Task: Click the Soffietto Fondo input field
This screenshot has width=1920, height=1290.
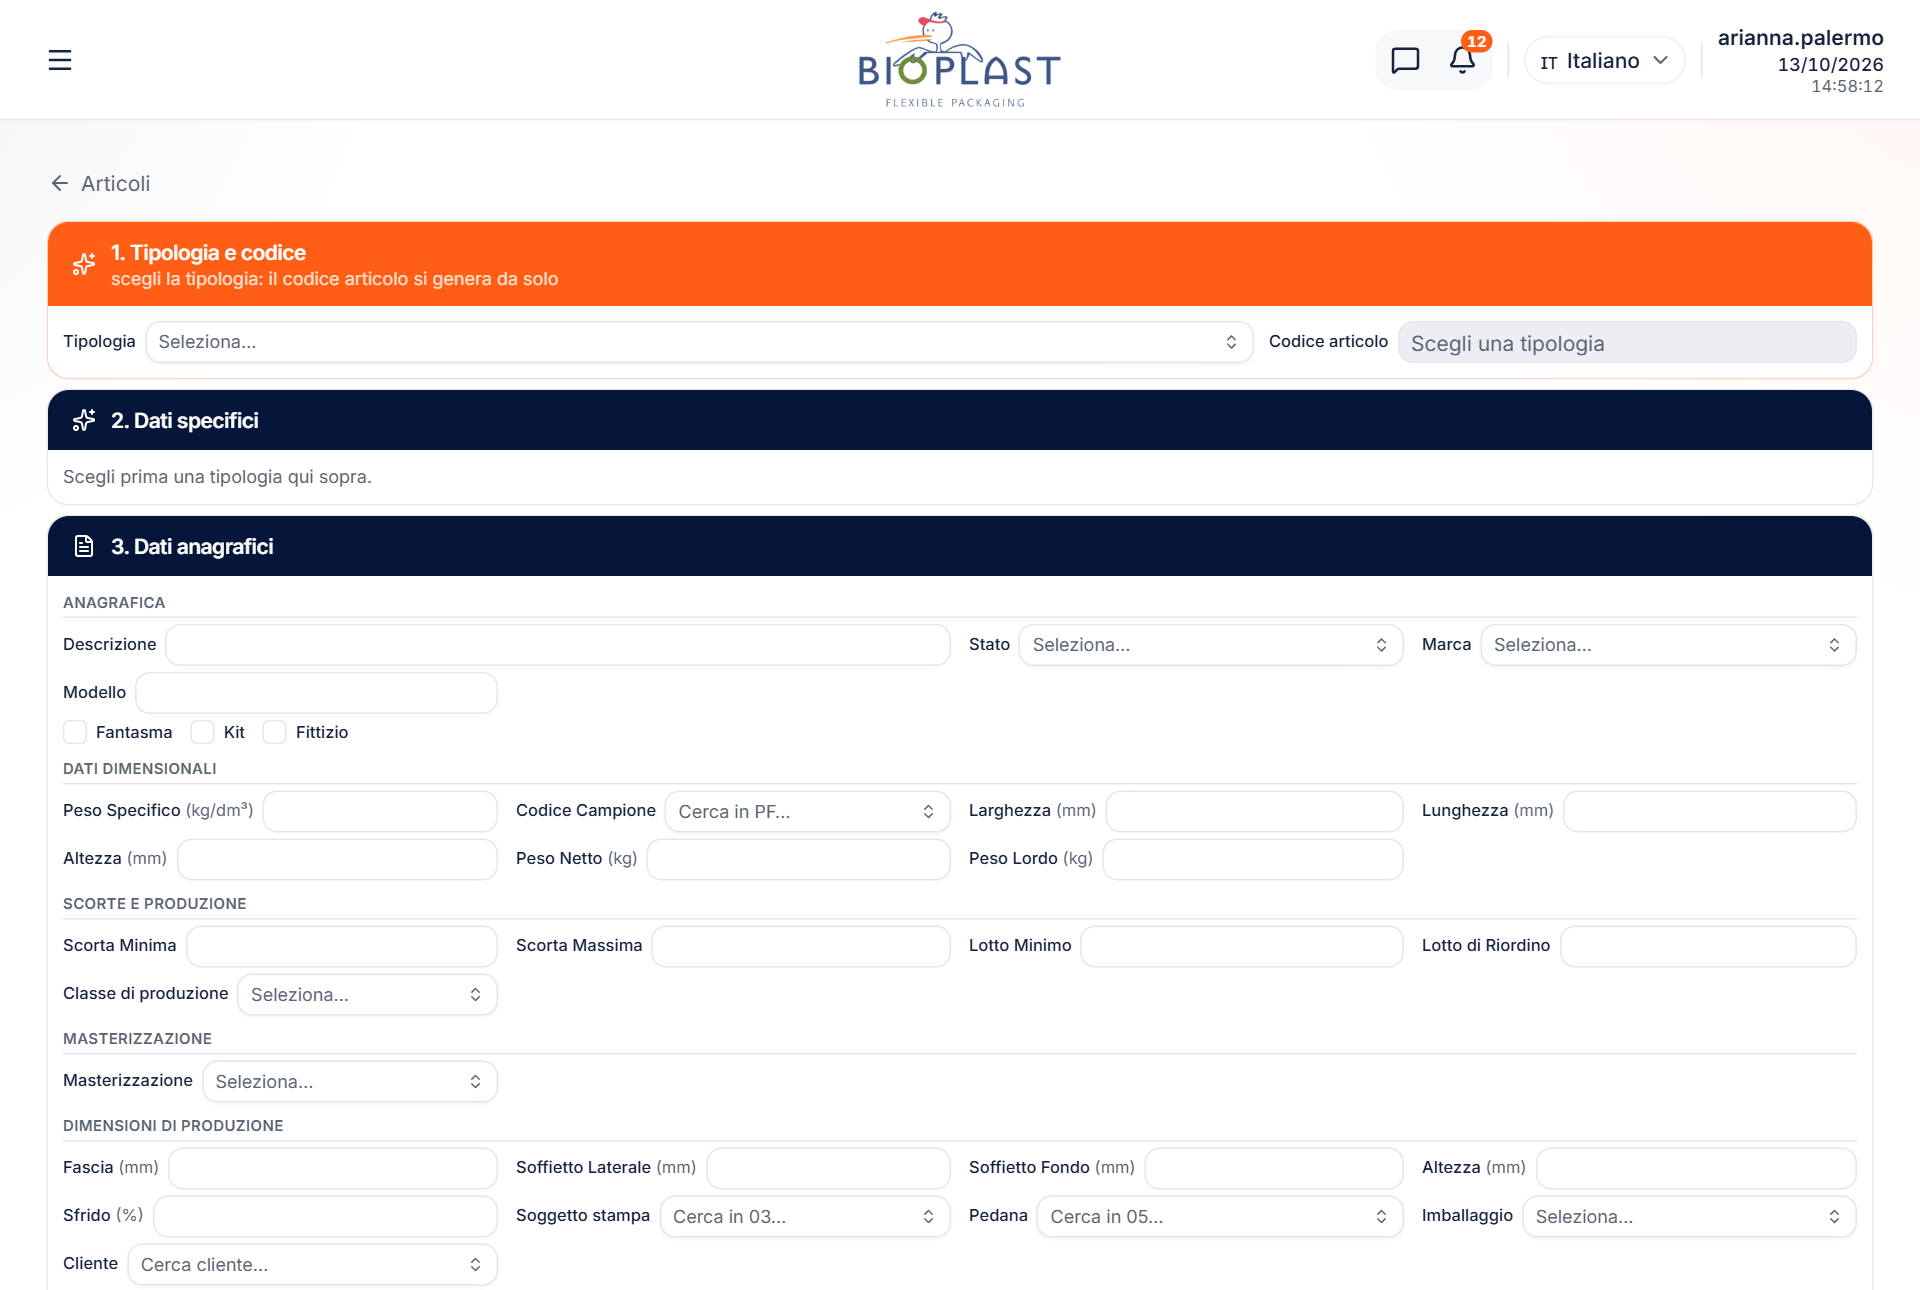Action: (x=1274, y=1169)
